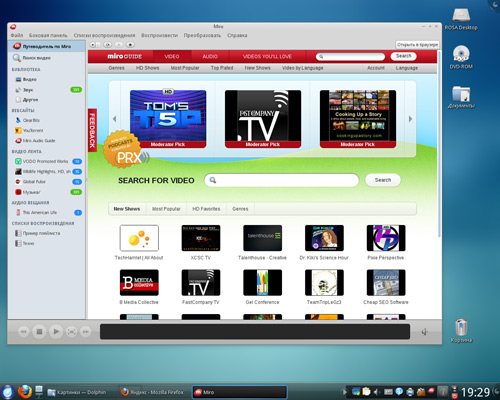This screenshot has height=400, width=500.
Task: Open the Справка menu
Action: (x=237, y=35)
